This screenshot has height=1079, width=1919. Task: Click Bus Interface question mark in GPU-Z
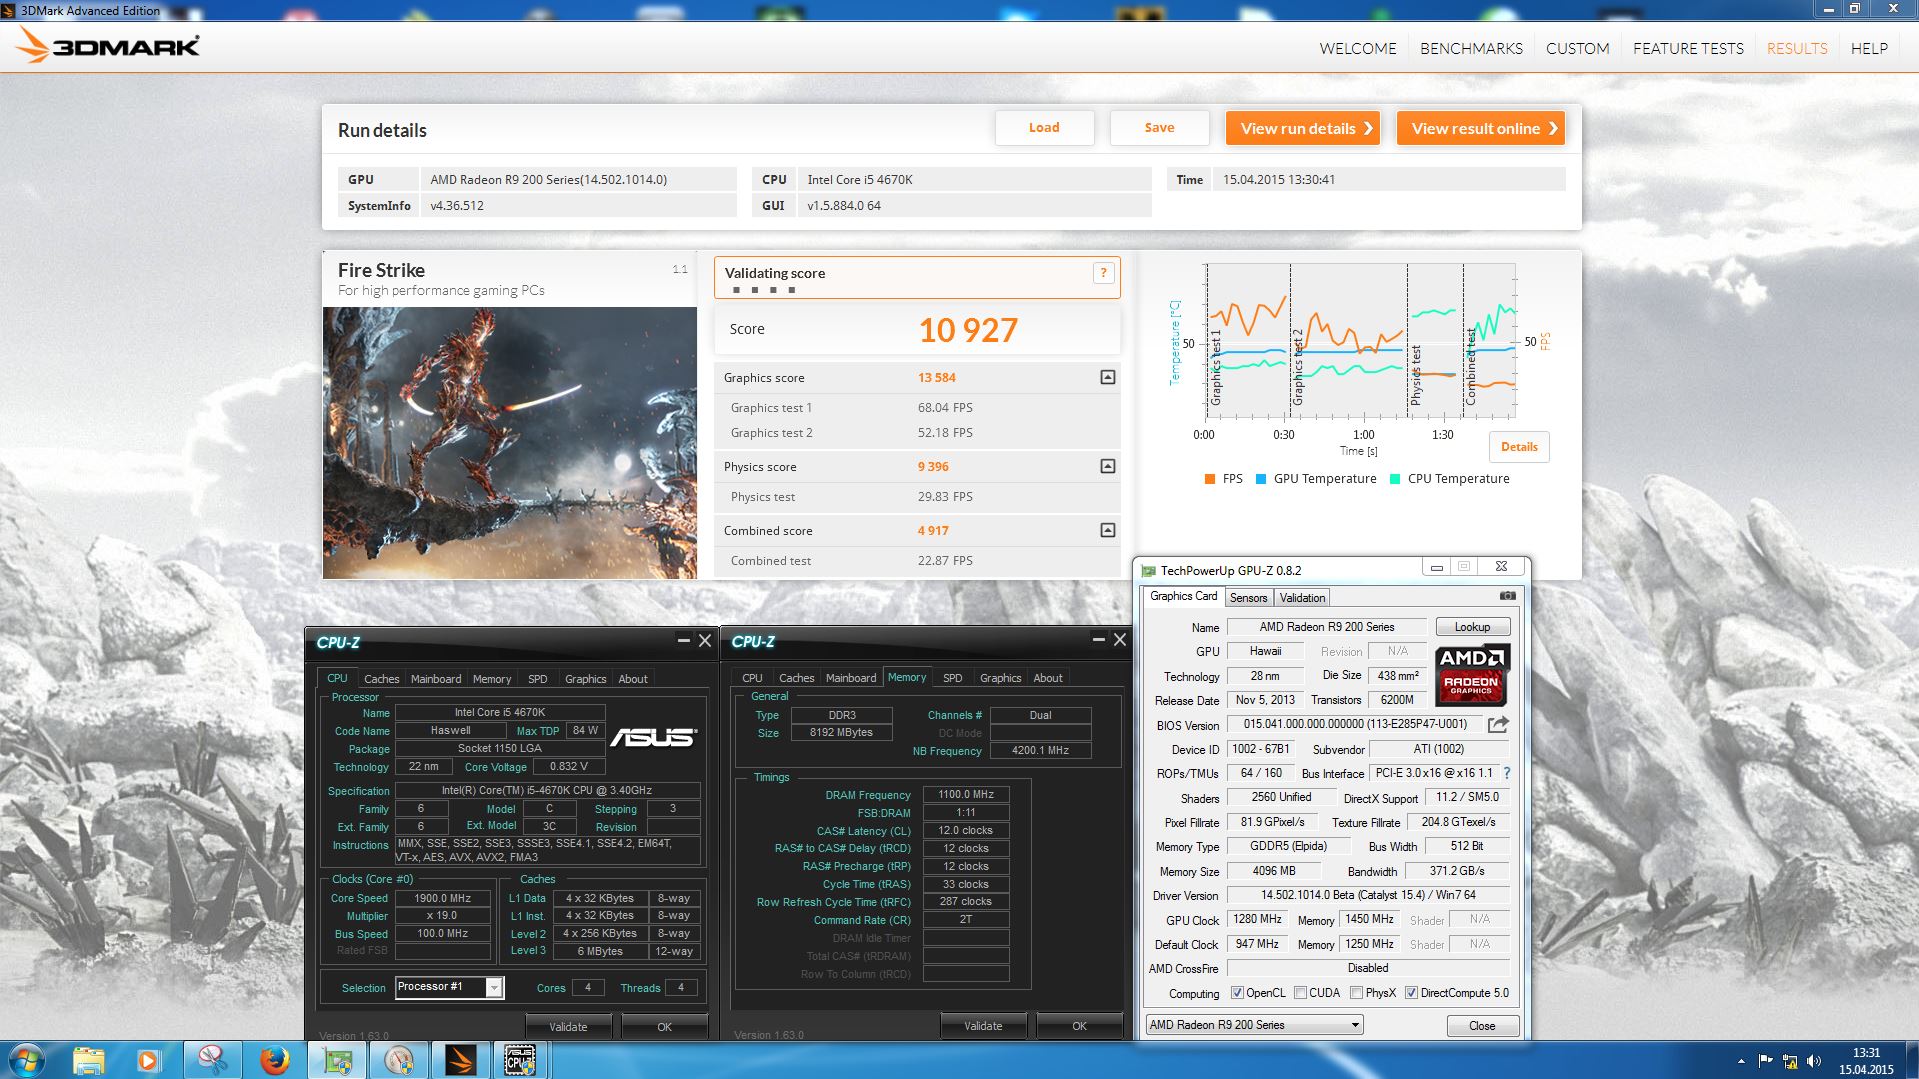1506,773
